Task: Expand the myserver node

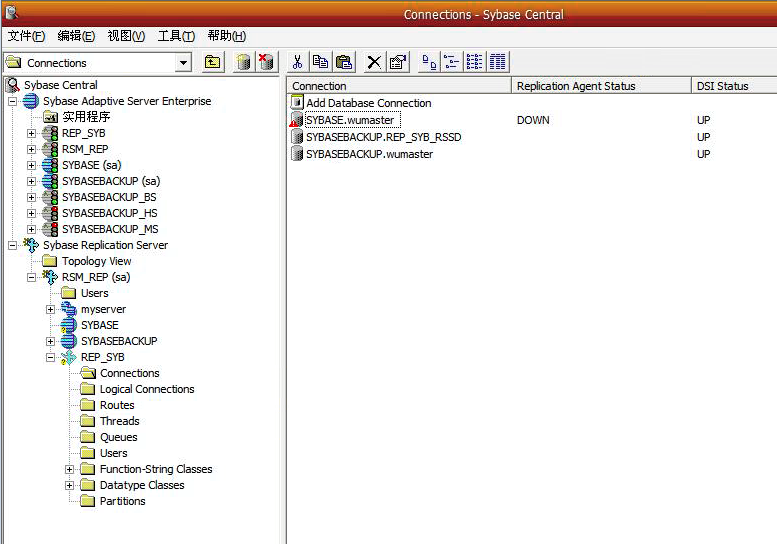Action: point(51,309)
